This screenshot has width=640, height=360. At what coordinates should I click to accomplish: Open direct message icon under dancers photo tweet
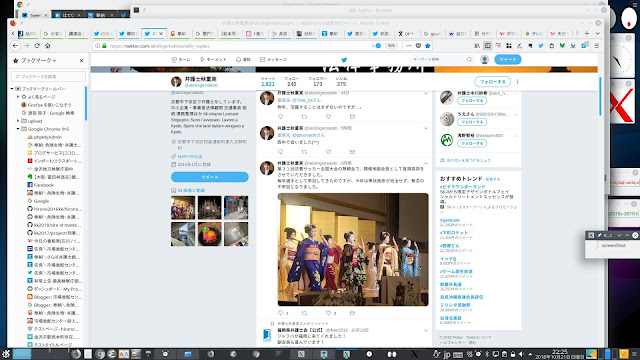pyautogui.click(x=352, y=313)
